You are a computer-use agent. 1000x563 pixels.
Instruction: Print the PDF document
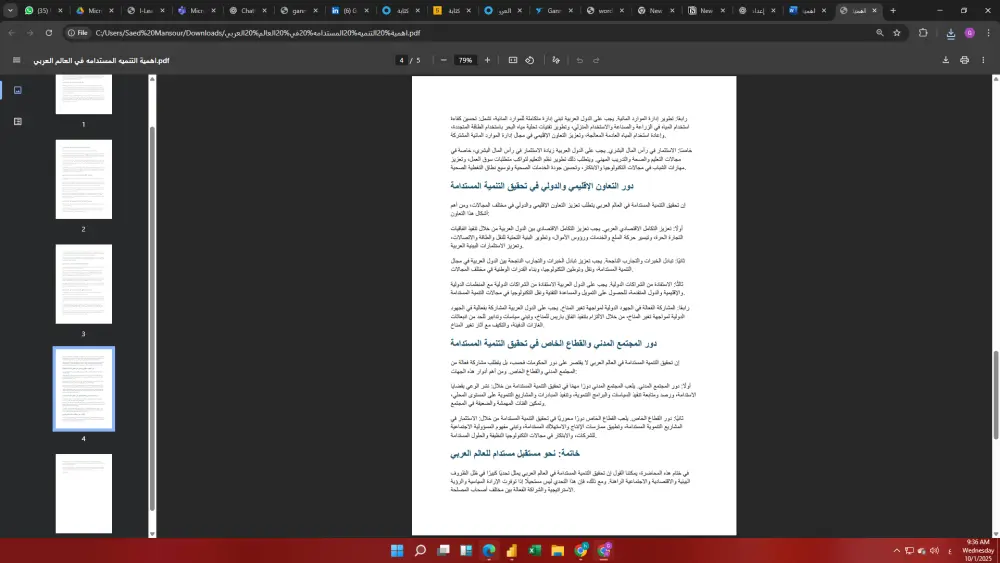pyautogui.click(x=964, y=60)
